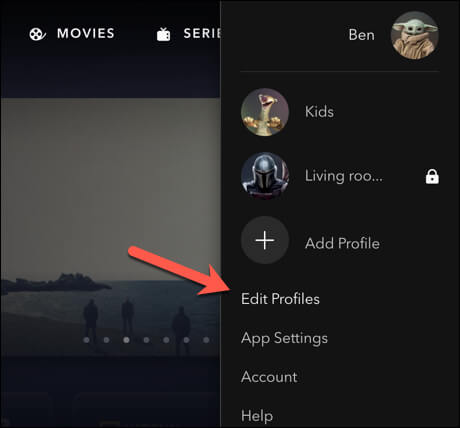Go to Account menu entry
Screen dimensions: 460x428
click(269, 377)
